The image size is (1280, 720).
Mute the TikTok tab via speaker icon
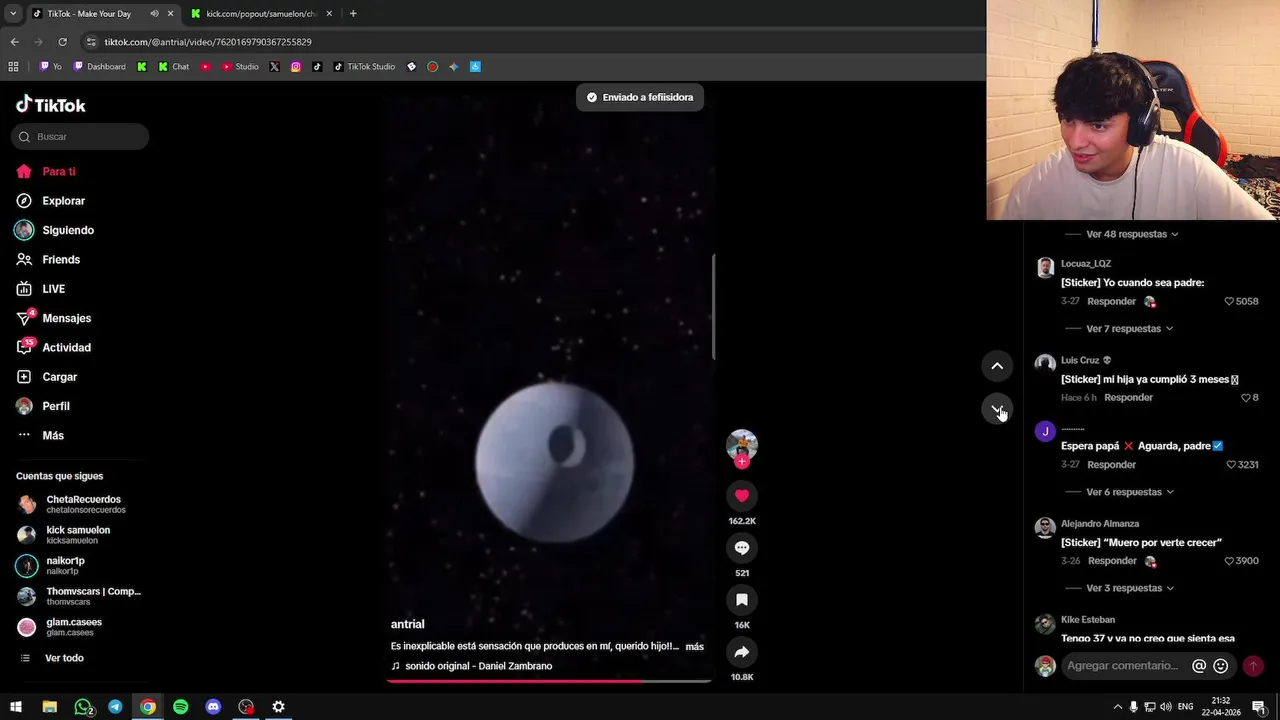coord(154,14)
